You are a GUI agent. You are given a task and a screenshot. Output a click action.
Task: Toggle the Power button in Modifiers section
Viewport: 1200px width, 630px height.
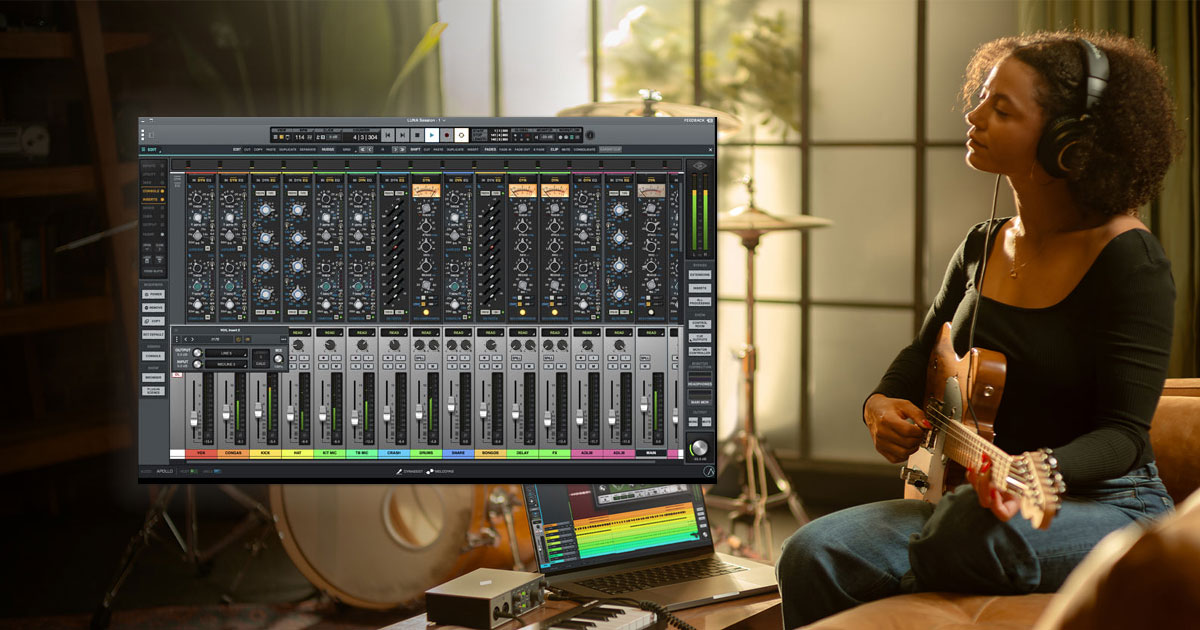154,295
